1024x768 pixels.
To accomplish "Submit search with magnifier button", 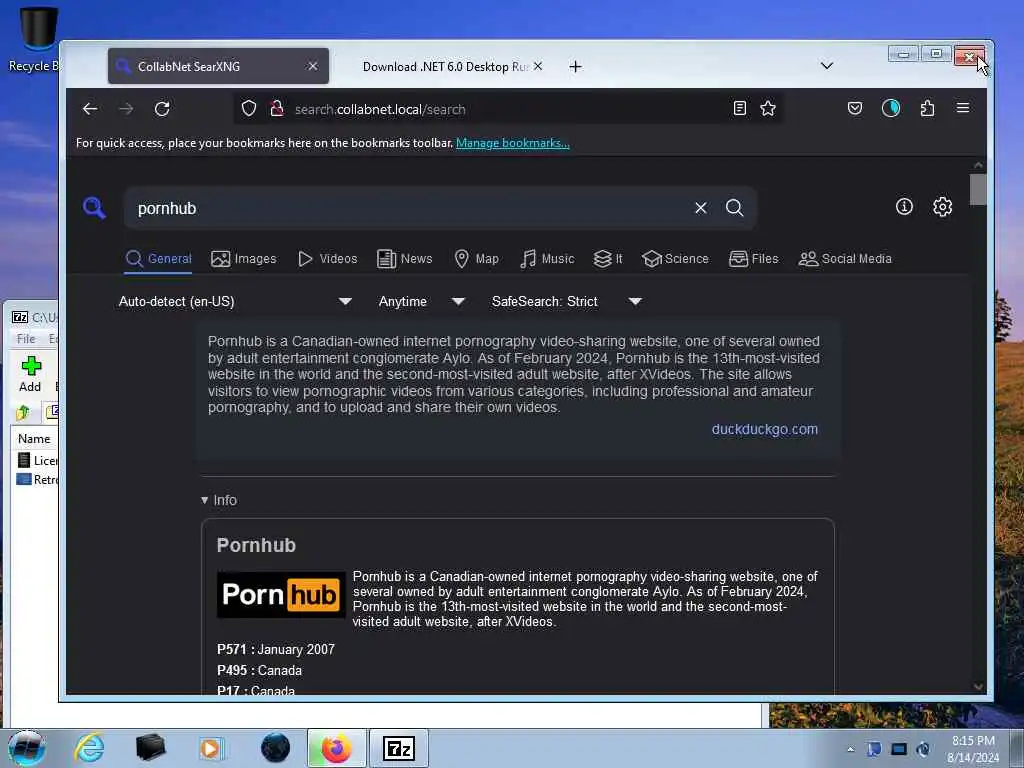I will point(735,208).
